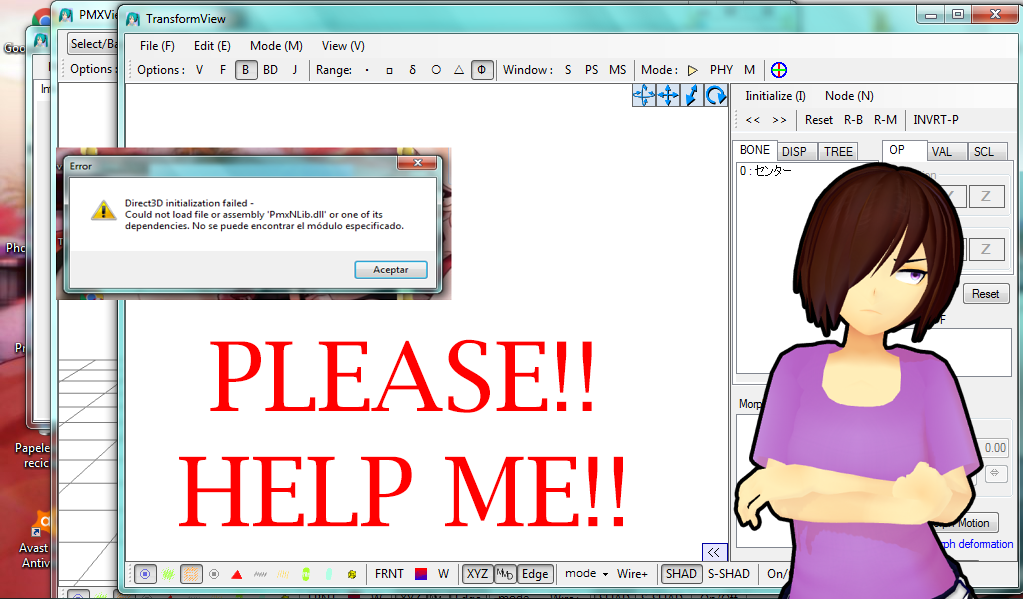Toggle the XYZ axis display
1023x599 pixels.
477,574
